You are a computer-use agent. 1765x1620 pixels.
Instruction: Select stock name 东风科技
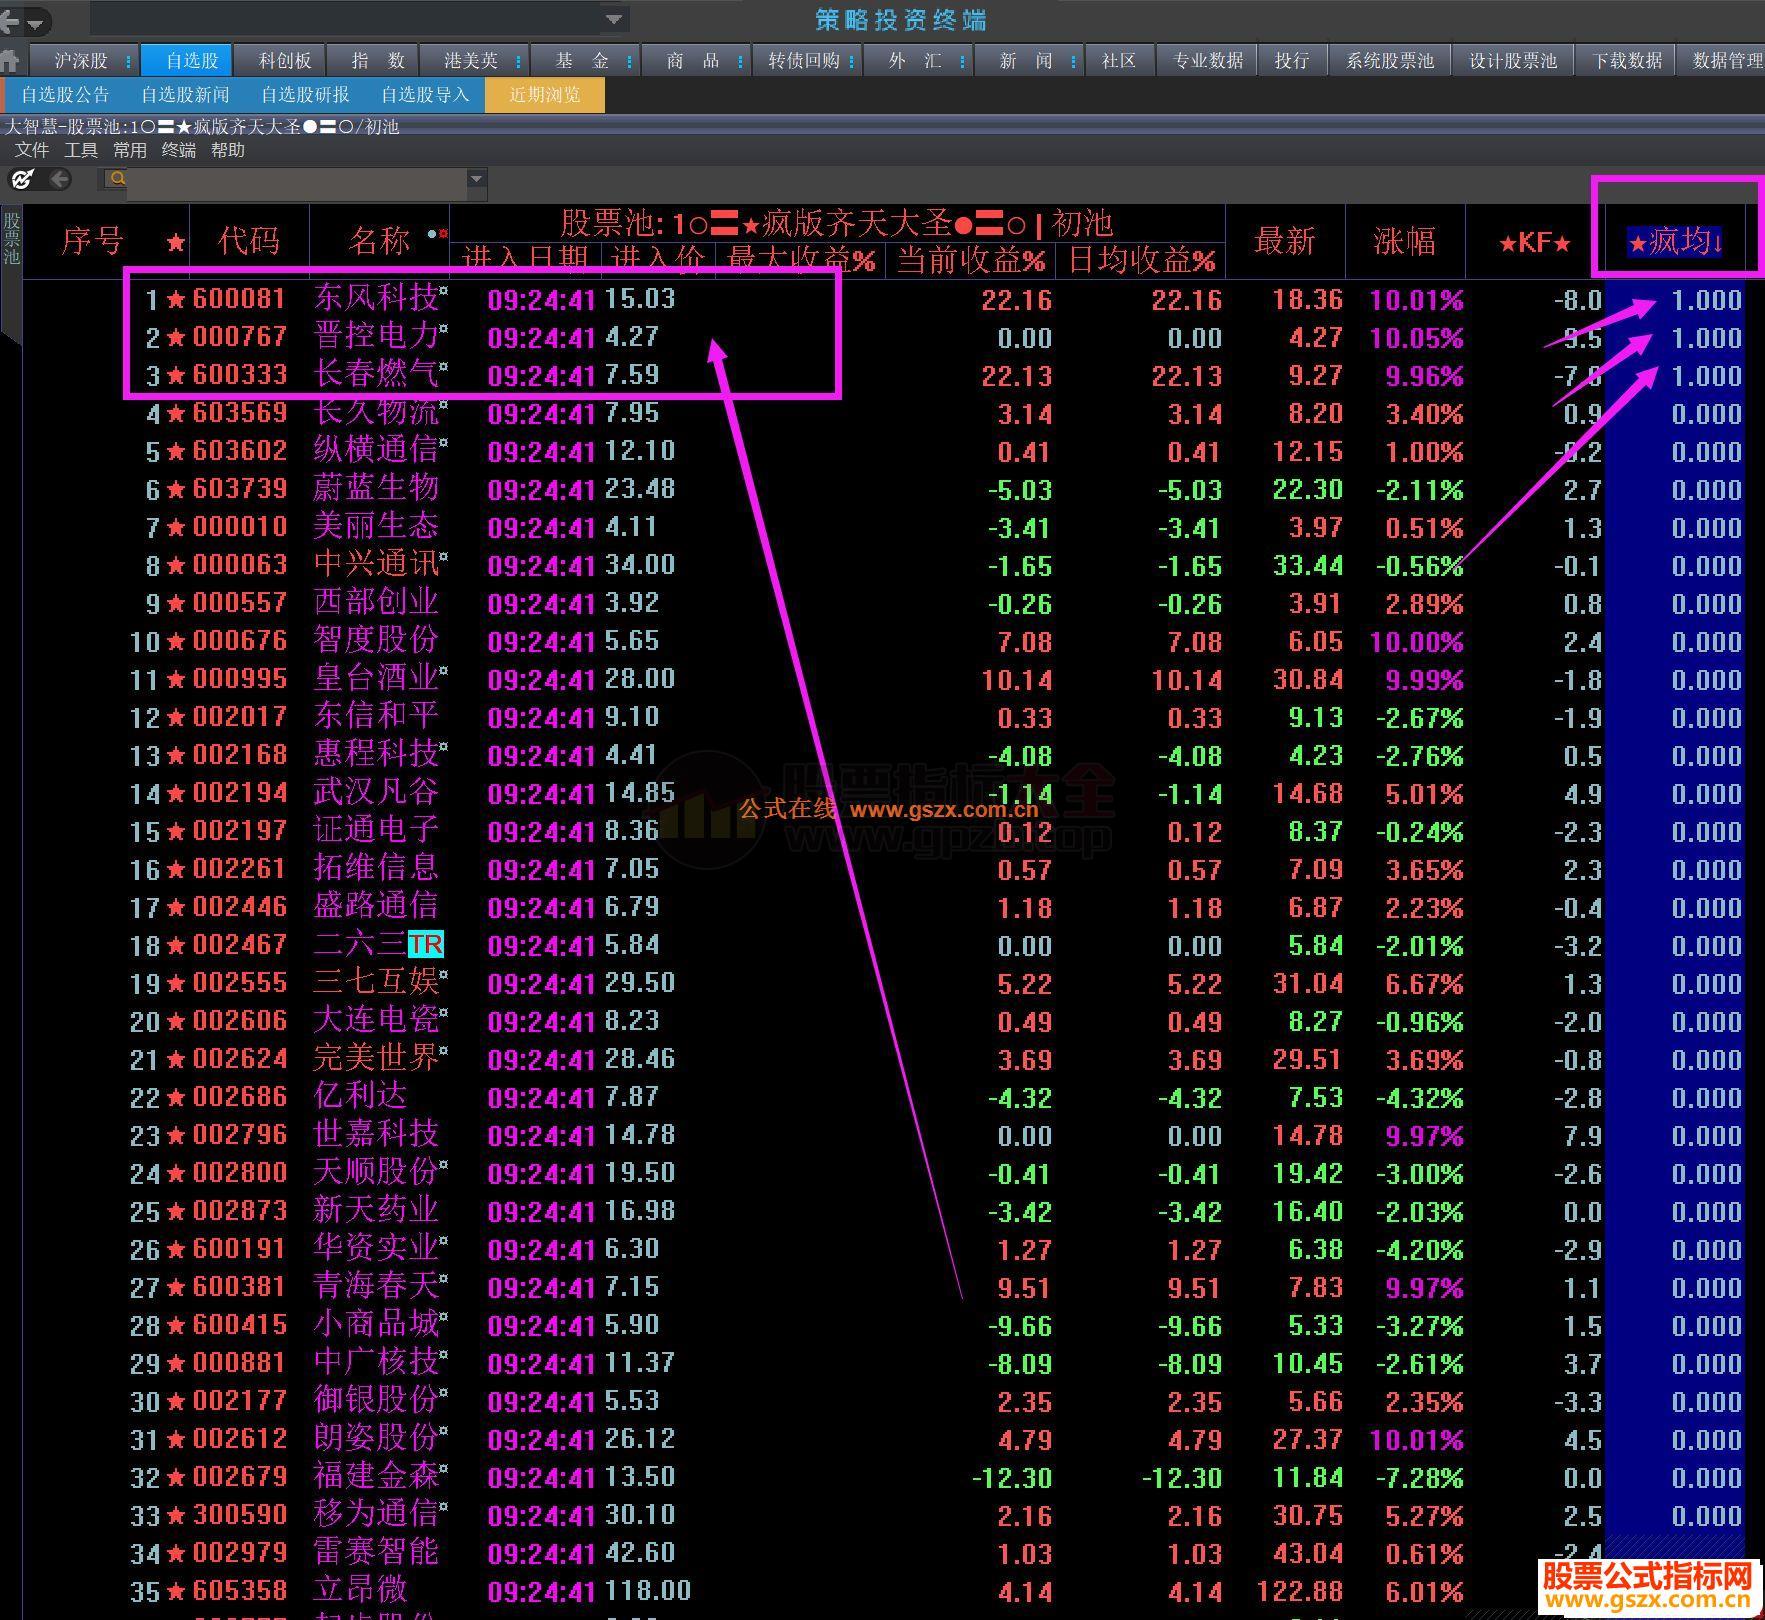click(376, 298)
